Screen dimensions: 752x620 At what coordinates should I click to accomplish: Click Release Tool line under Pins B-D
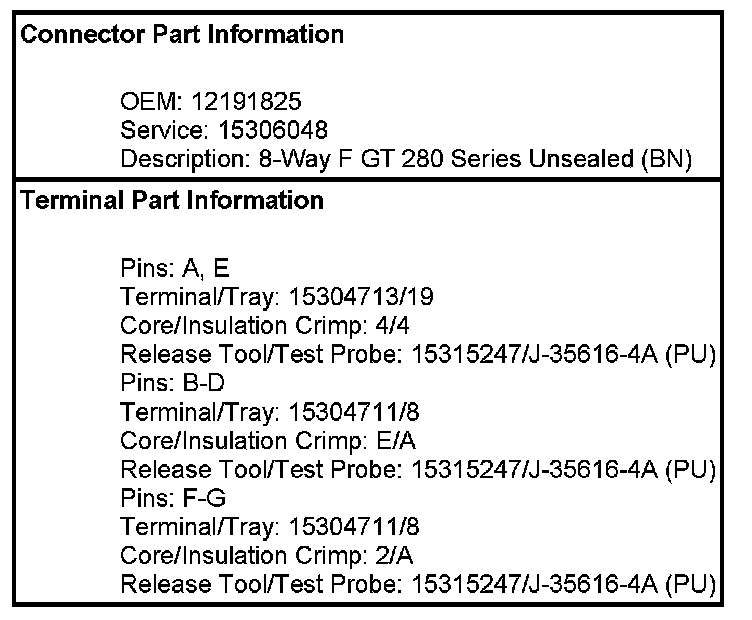pyautogui.click(x=417, y=469)
